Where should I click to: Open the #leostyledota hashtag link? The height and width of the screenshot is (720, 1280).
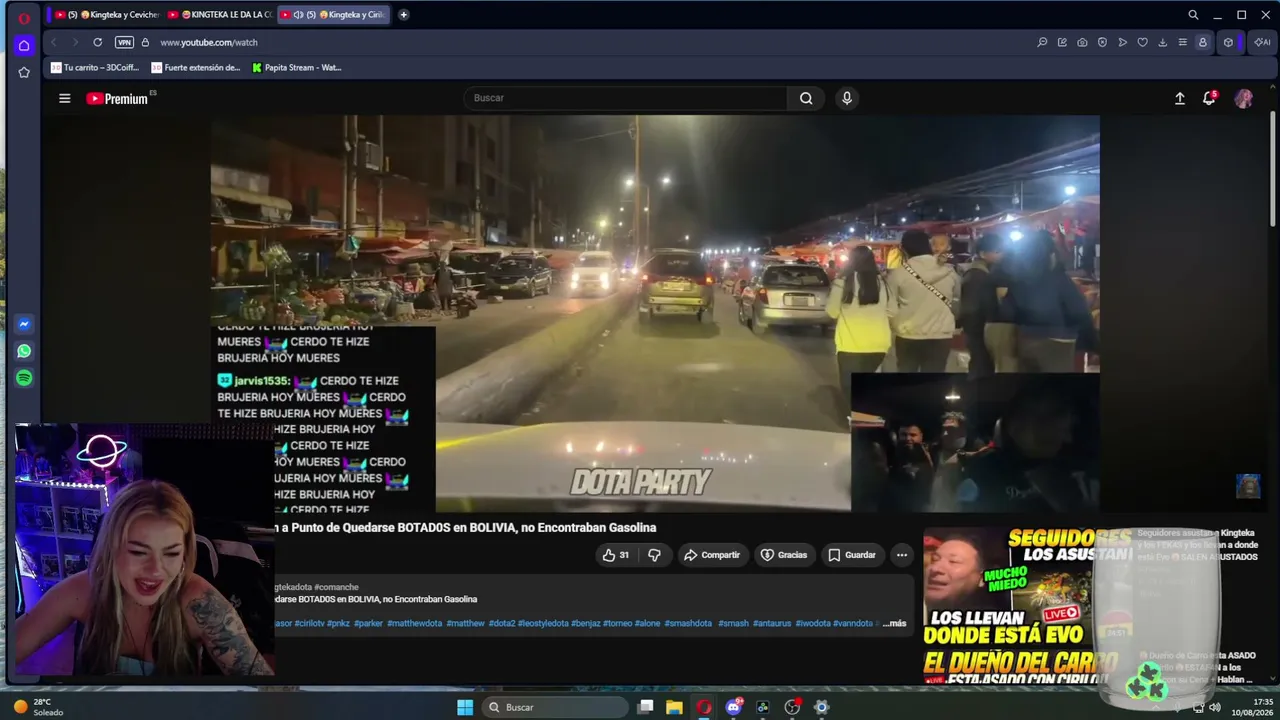[543, 623]
